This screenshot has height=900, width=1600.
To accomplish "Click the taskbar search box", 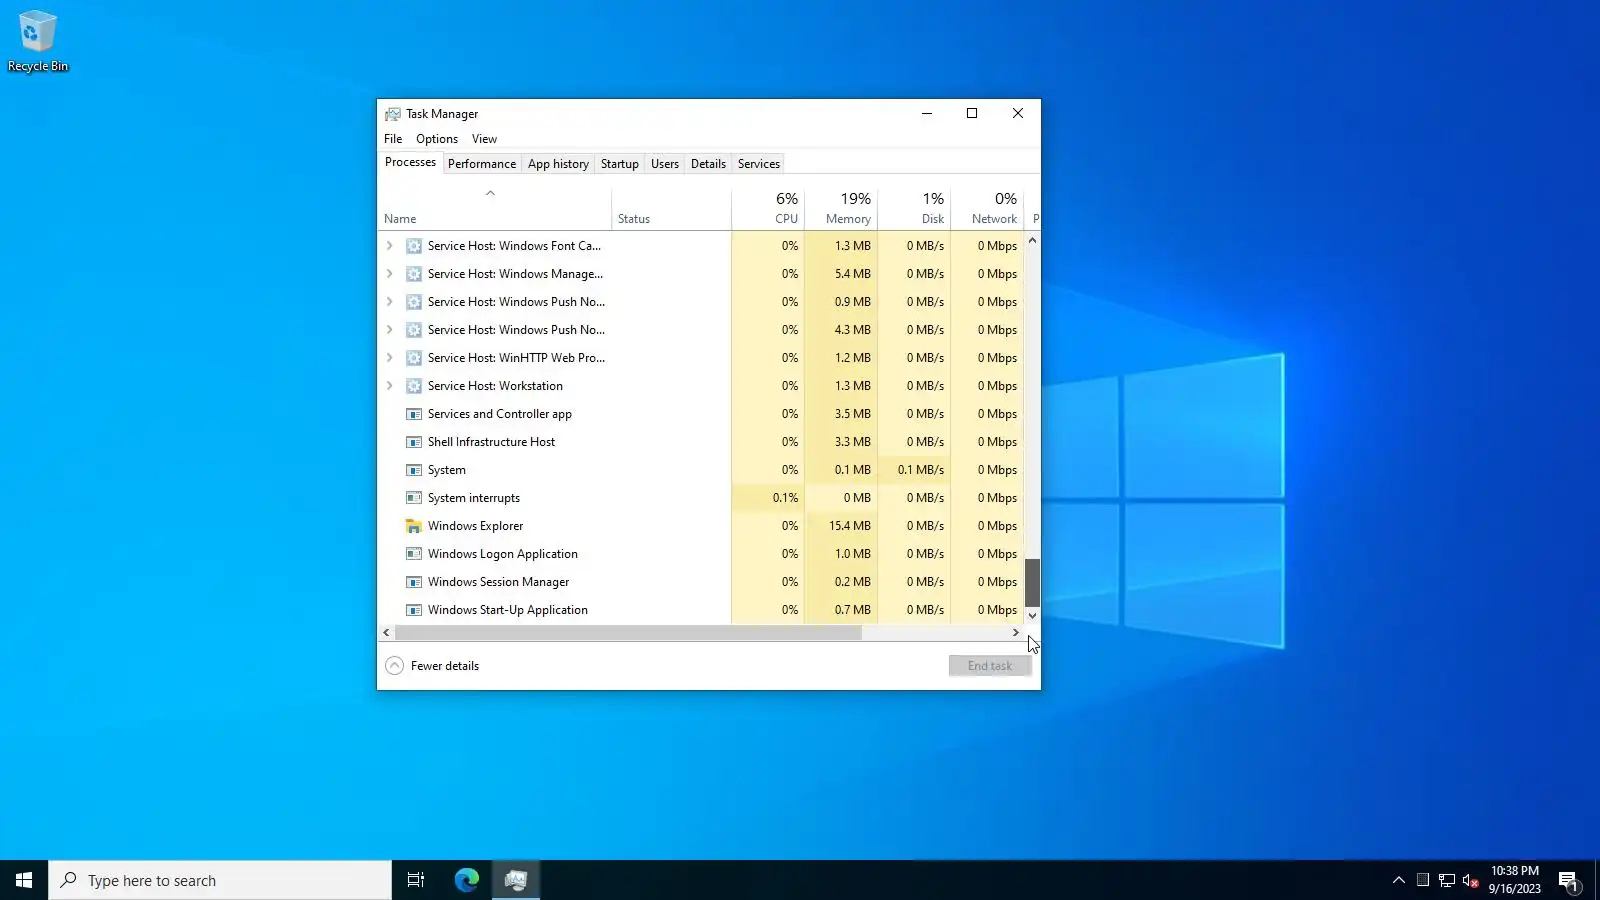I will click(220, 880).
